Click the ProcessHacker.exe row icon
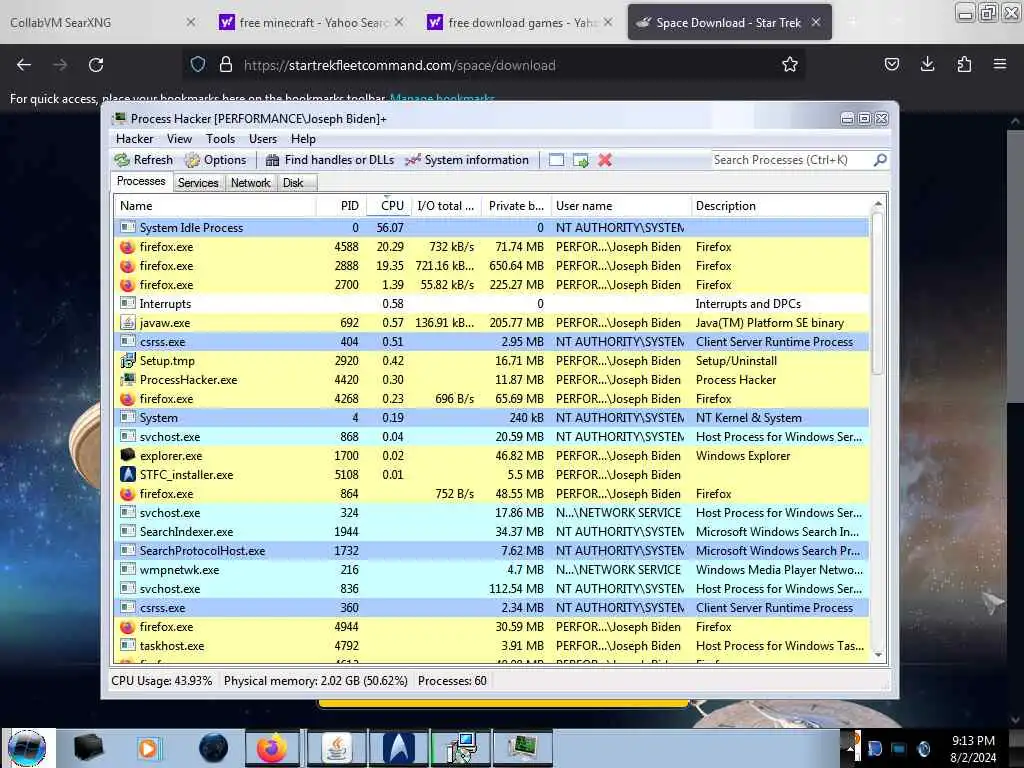This screenshot has height=768, width=1024. [x=127, y=379]
